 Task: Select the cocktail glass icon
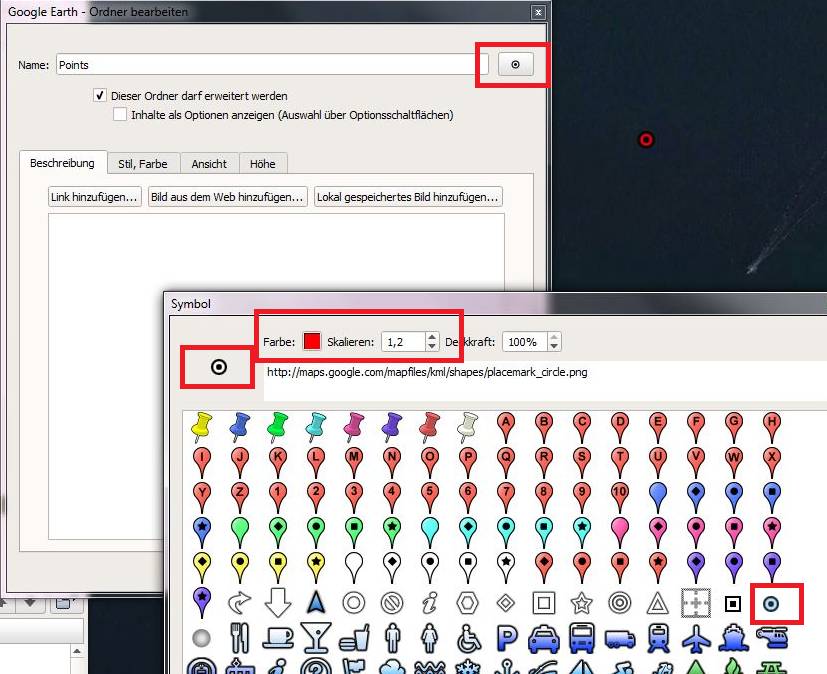316,638
